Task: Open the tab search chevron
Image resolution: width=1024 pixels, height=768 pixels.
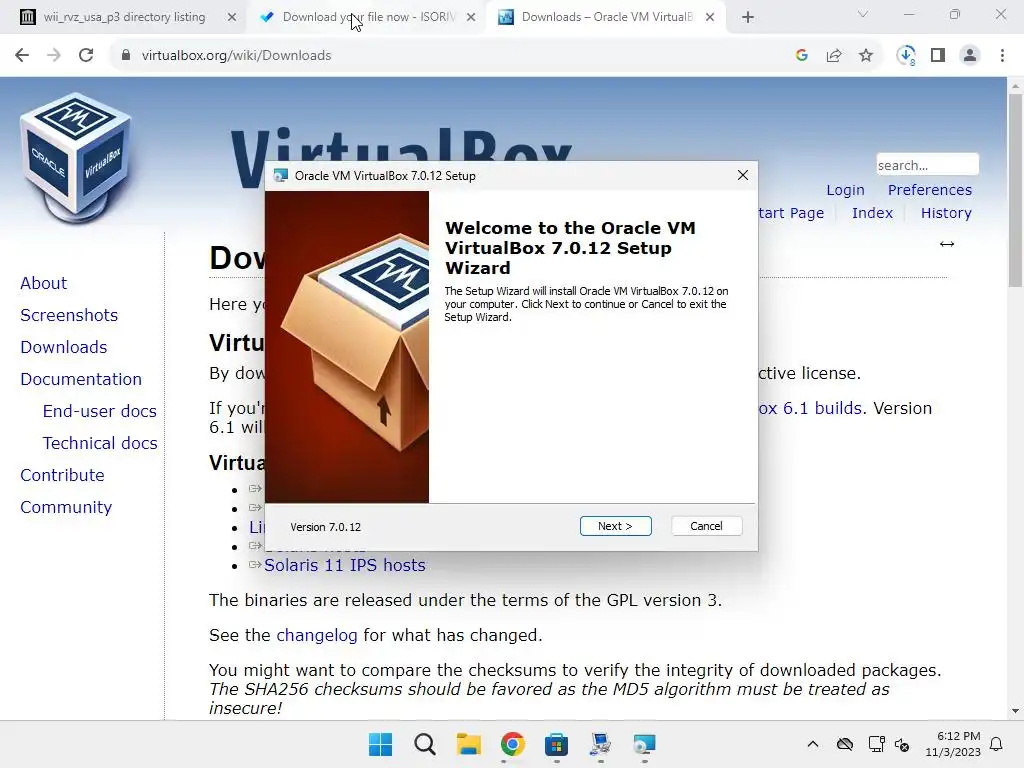Action: click(863, 14)
